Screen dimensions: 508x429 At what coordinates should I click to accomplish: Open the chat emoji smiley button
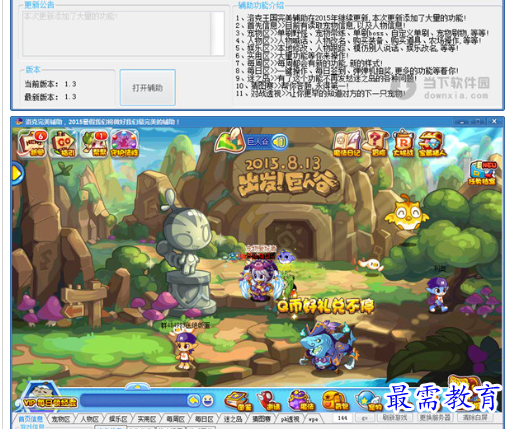pos(207,400)
